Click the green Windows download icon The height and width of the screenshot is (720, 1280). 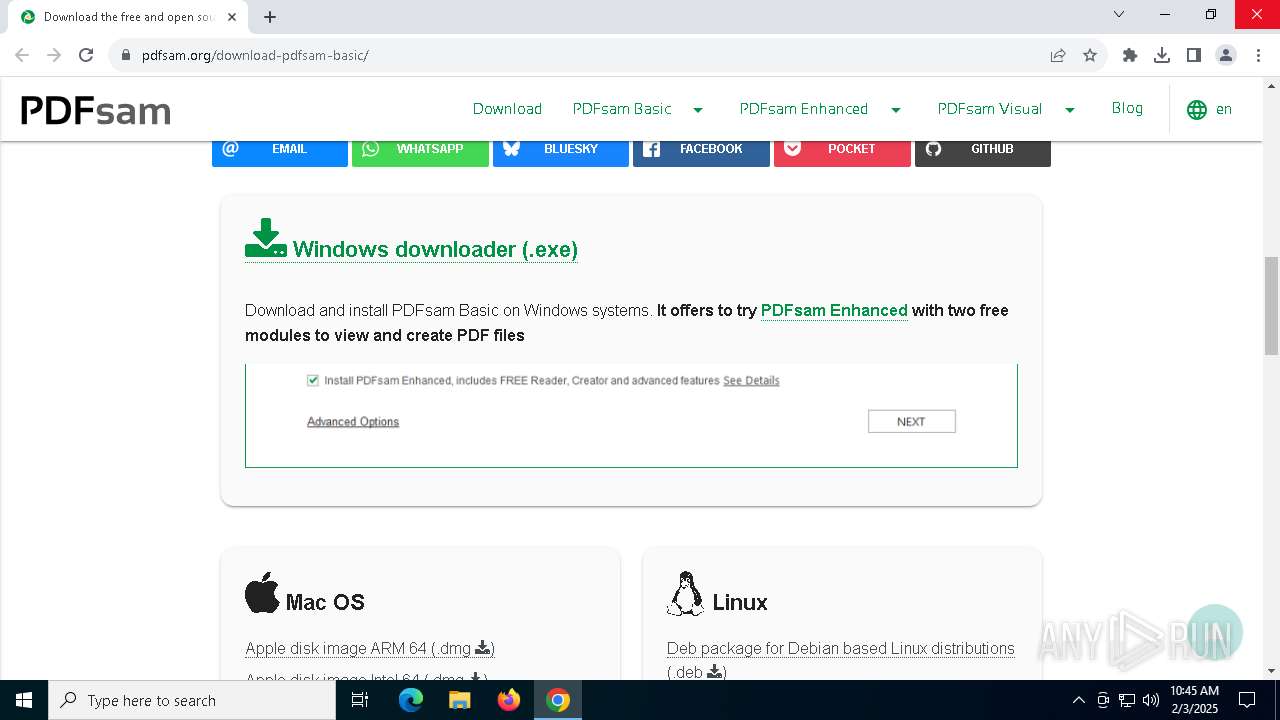point(265,238)
